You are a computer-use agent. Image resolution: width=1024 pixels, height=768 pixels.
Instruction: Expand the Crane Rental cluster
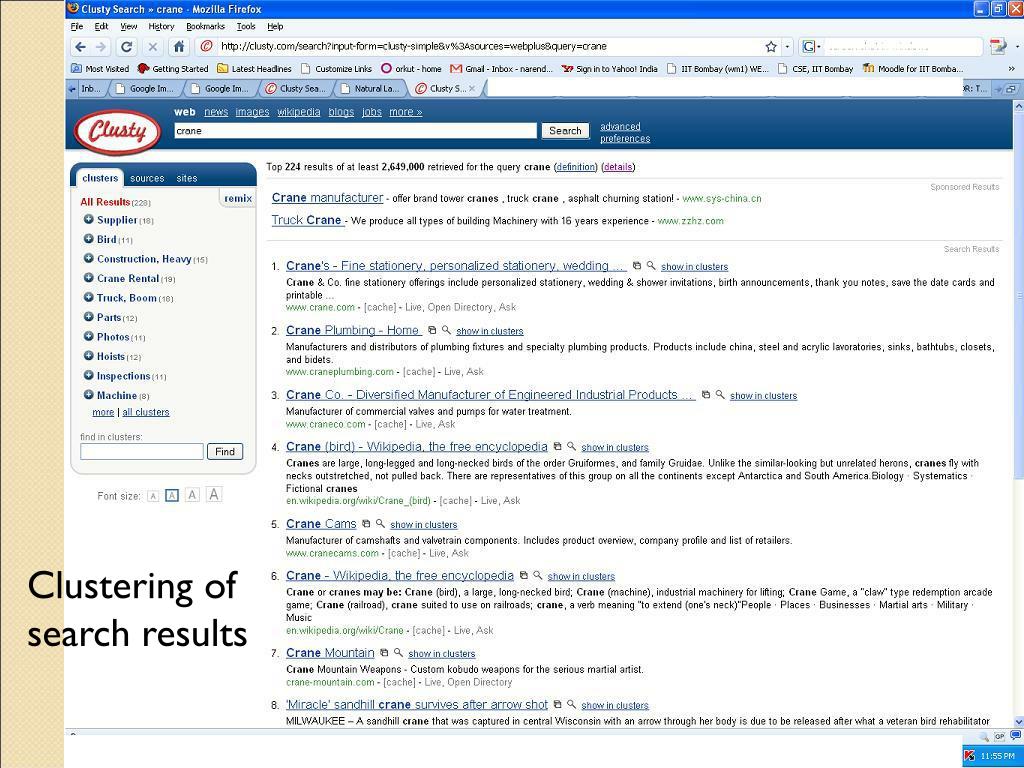(x=88, y=278)
